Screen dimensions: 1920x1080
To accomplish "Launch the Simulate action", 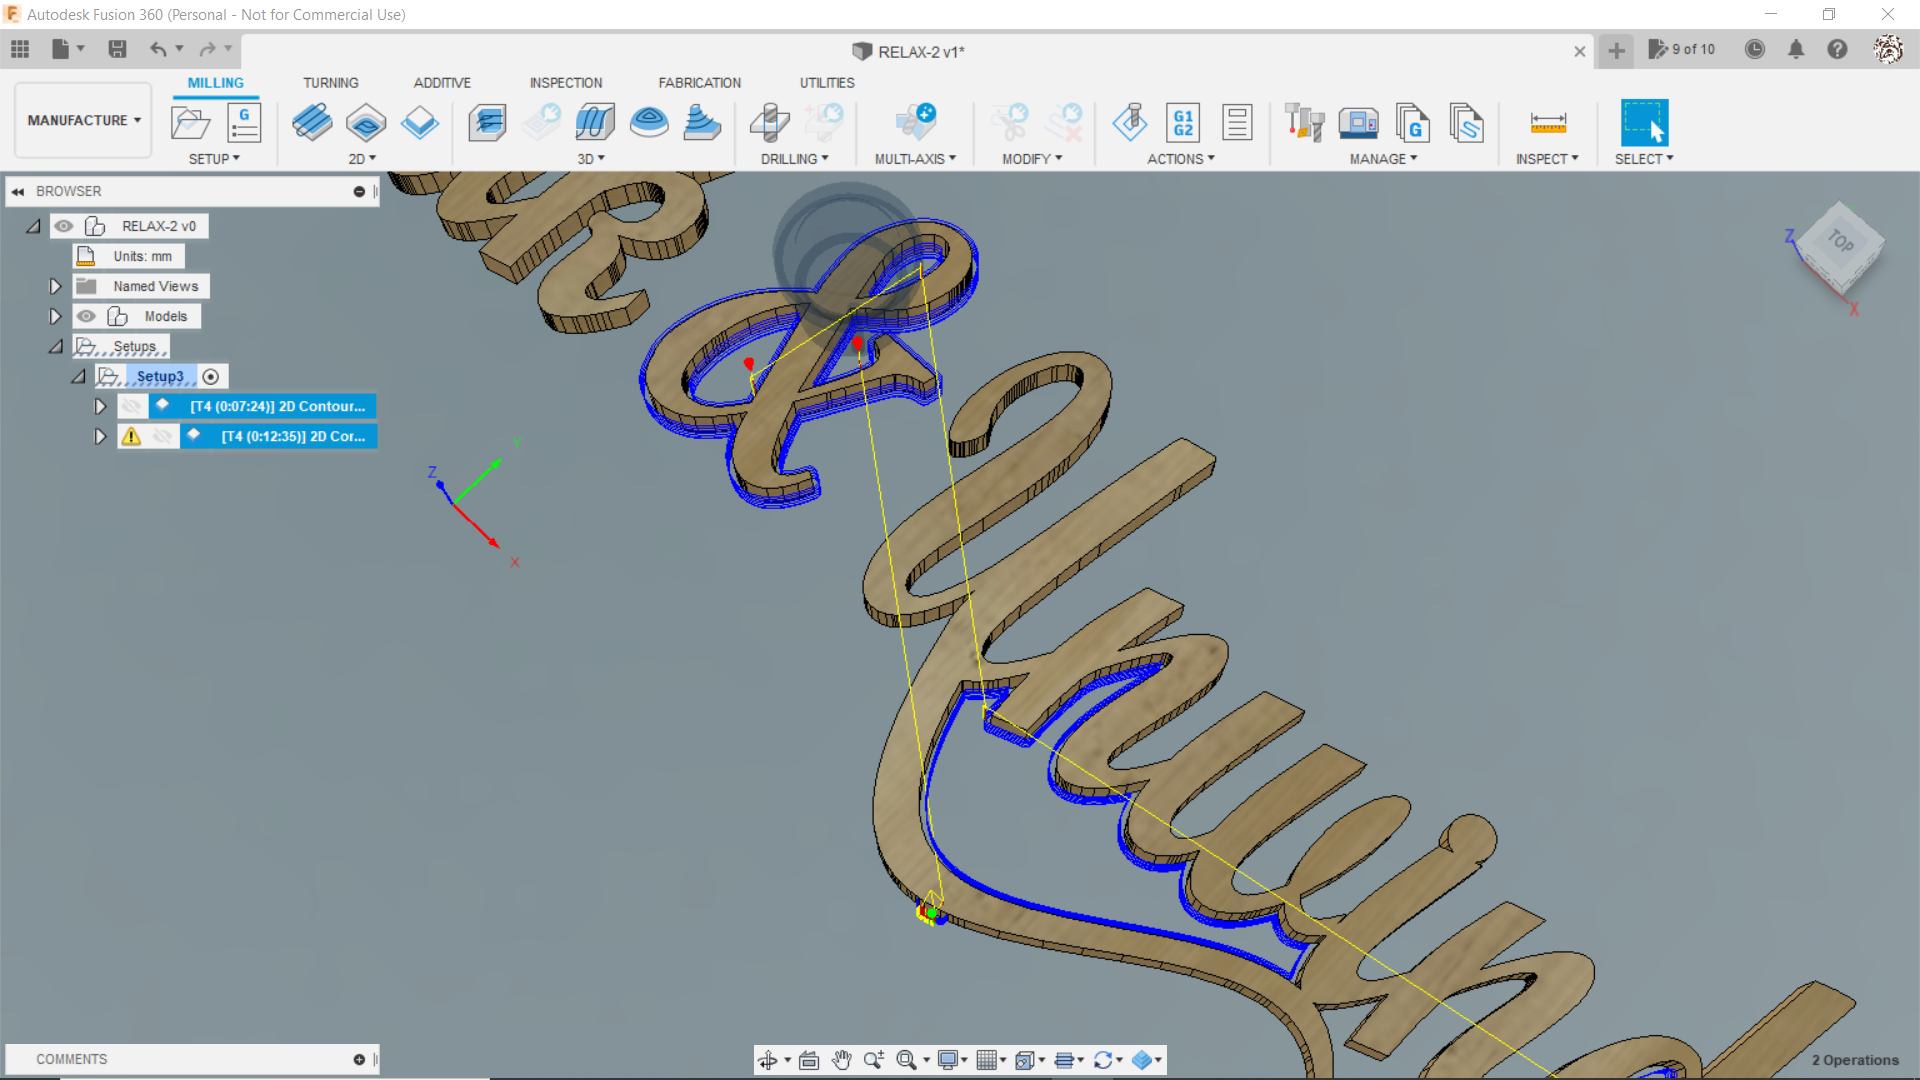I will [x=1130, y=122].
